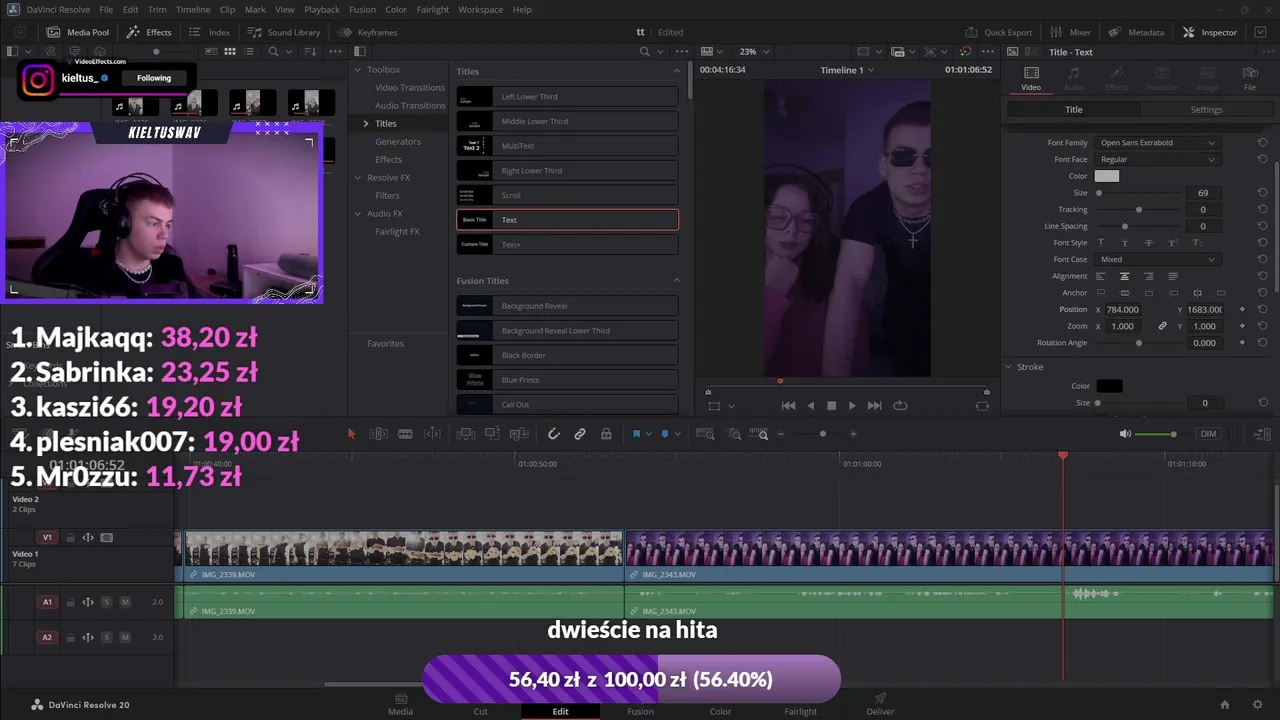The width and height of the screenshot is (1280, 720).
Task: Toggle Position Lock padlock in toolbar
Action: coord(606,434)
